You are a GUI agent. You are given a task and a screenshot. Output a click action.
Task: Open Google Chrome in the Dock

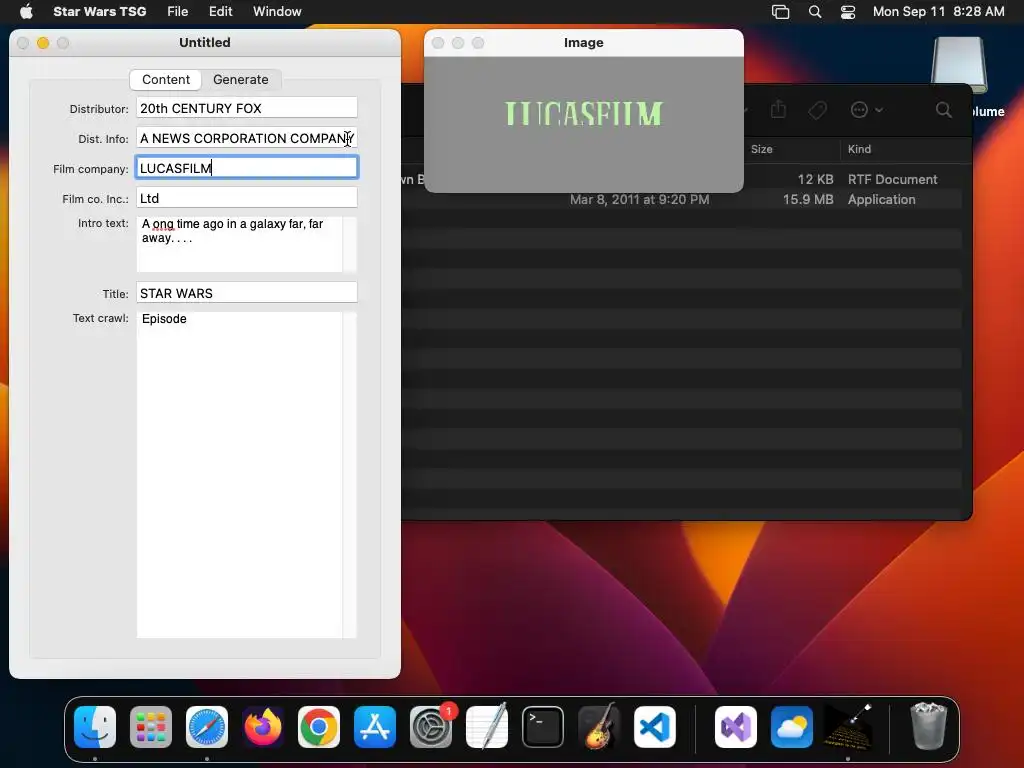[x=319, y=727]
